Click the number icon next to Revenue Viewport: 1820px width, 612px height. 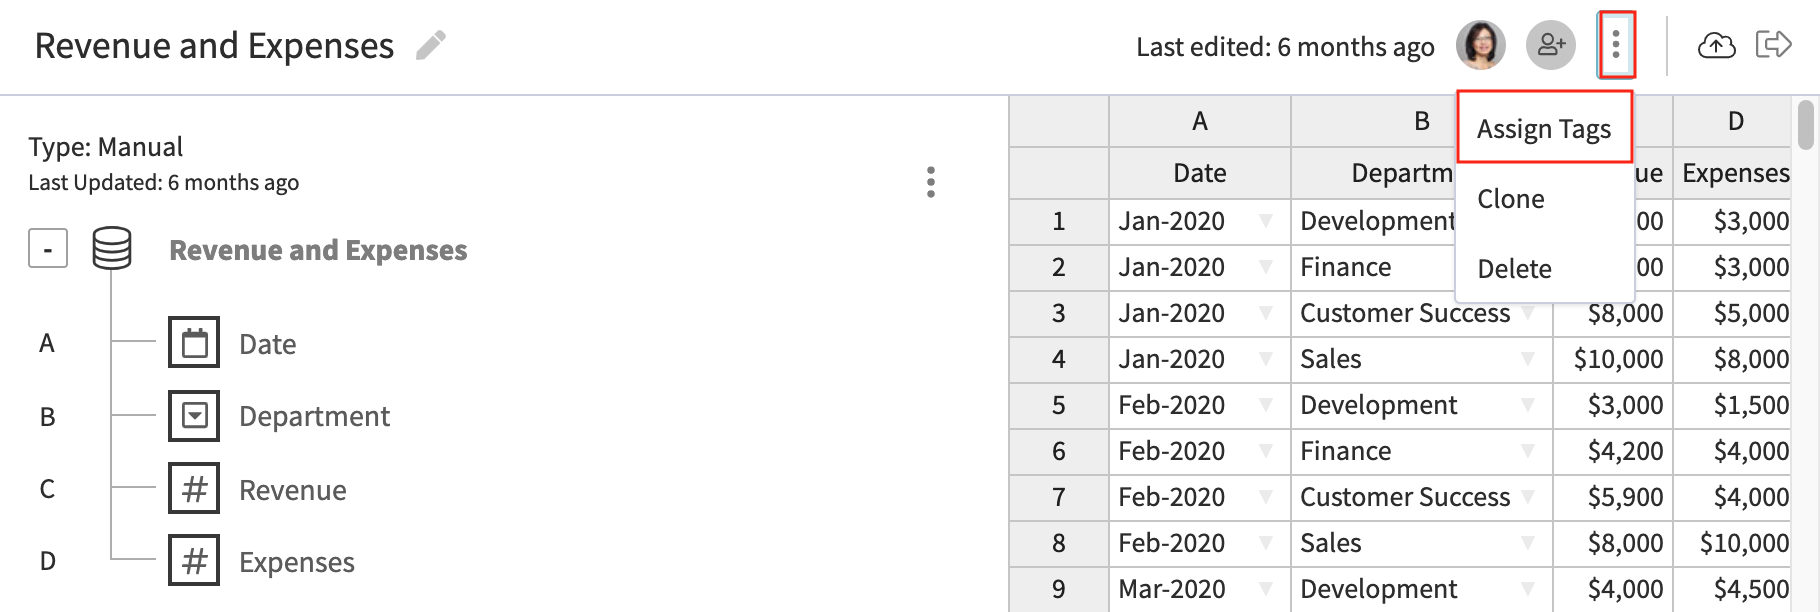(x=194, y=488)
